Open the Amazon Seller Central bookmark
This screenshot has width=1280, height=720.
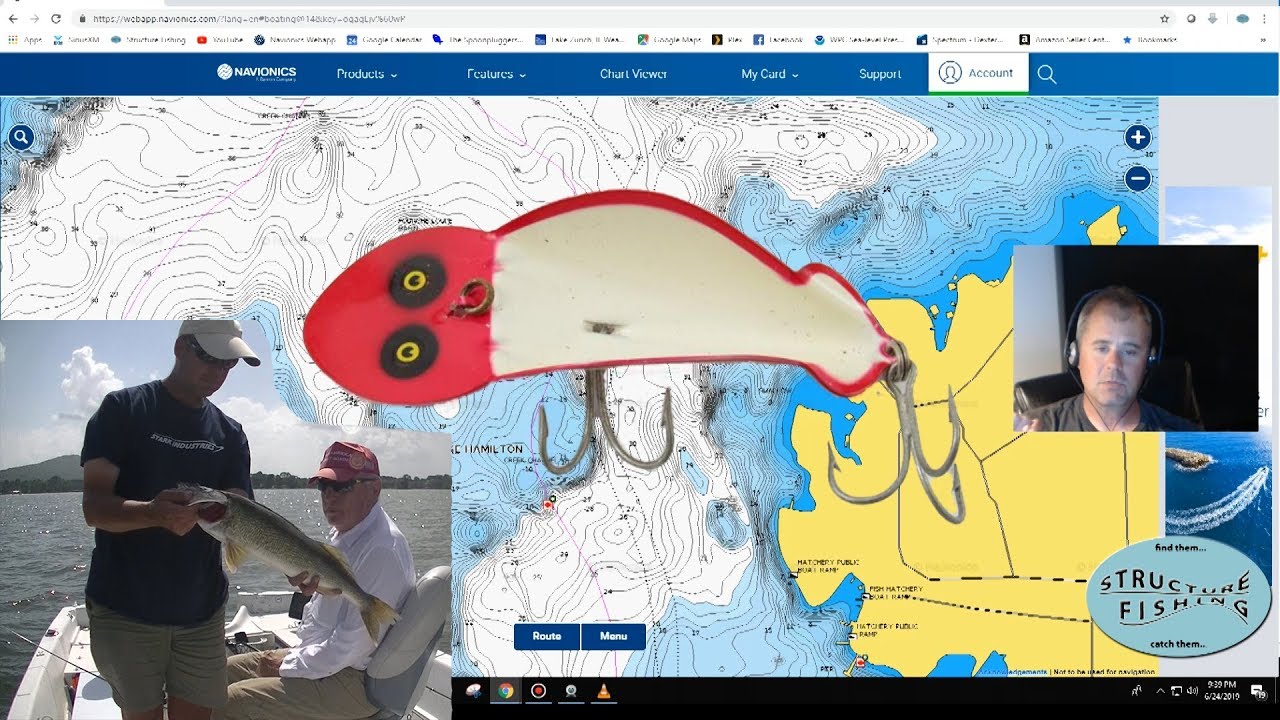(1064, 40)
